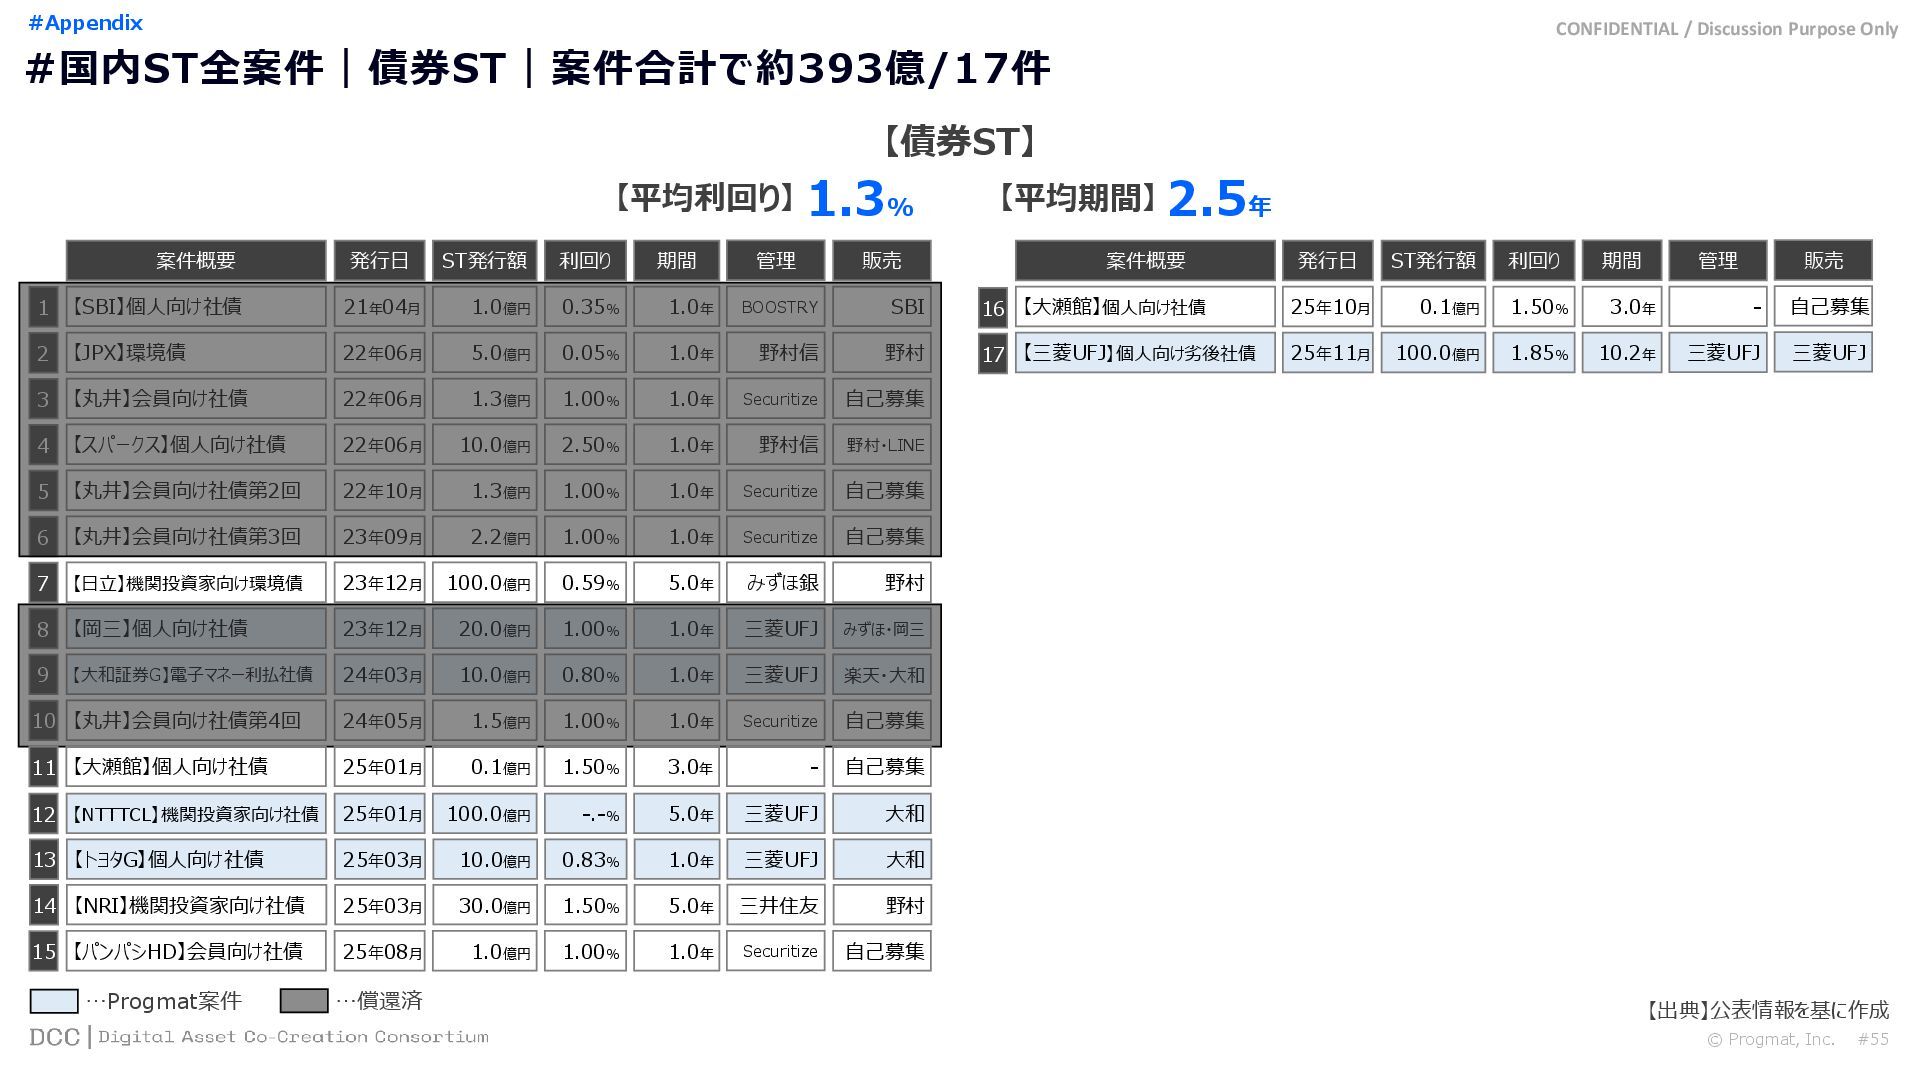Click the 【日立】機関投資家向け環境債 cell

point(196,583)
